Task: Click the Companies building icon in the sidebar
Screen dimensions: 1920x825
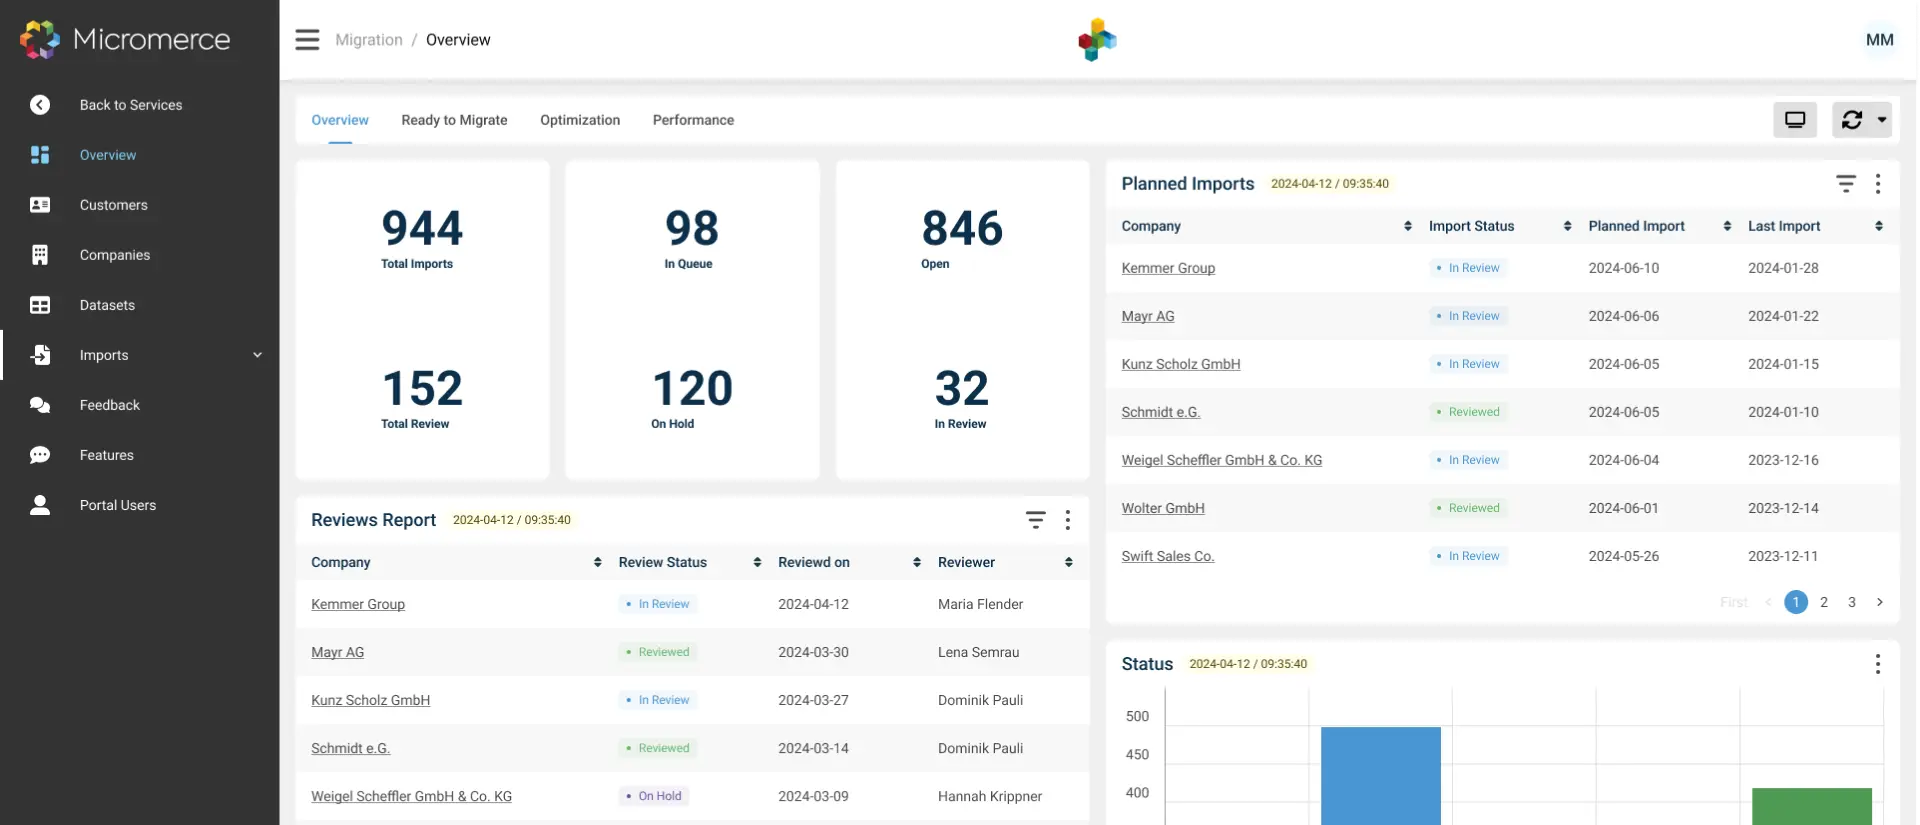Action: [x=40, y=255]
